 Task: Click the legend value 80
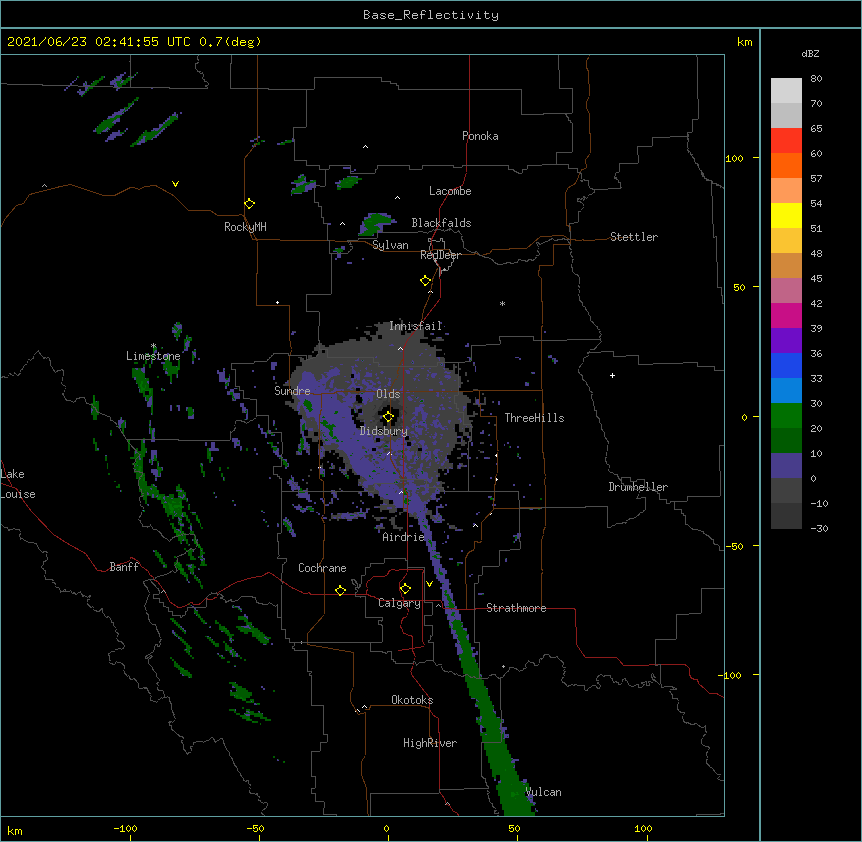click(816, 79)
